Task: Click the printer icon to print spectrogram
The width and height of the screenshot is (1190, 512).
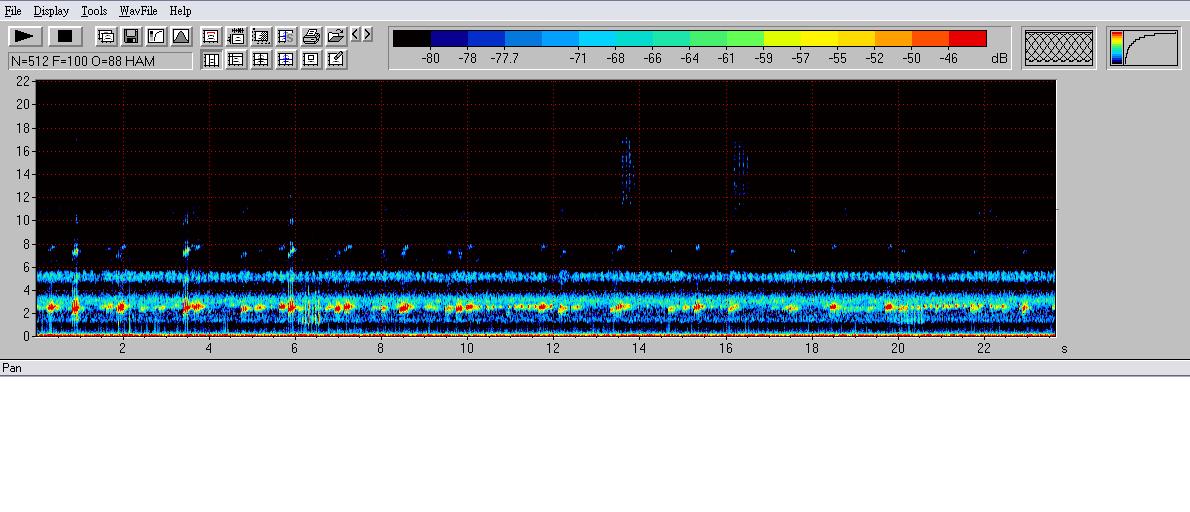Action: pos(311,36)
